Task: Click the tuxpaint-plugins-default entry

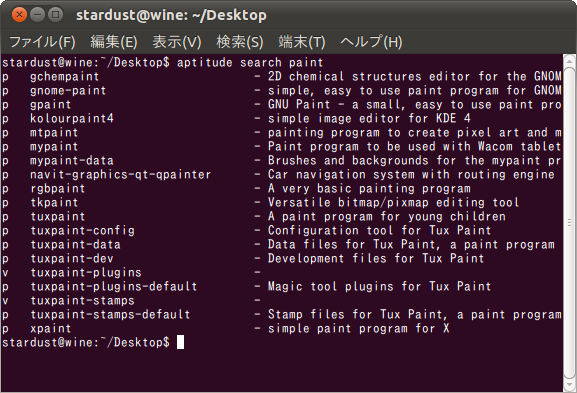Action: click(114, 286)
